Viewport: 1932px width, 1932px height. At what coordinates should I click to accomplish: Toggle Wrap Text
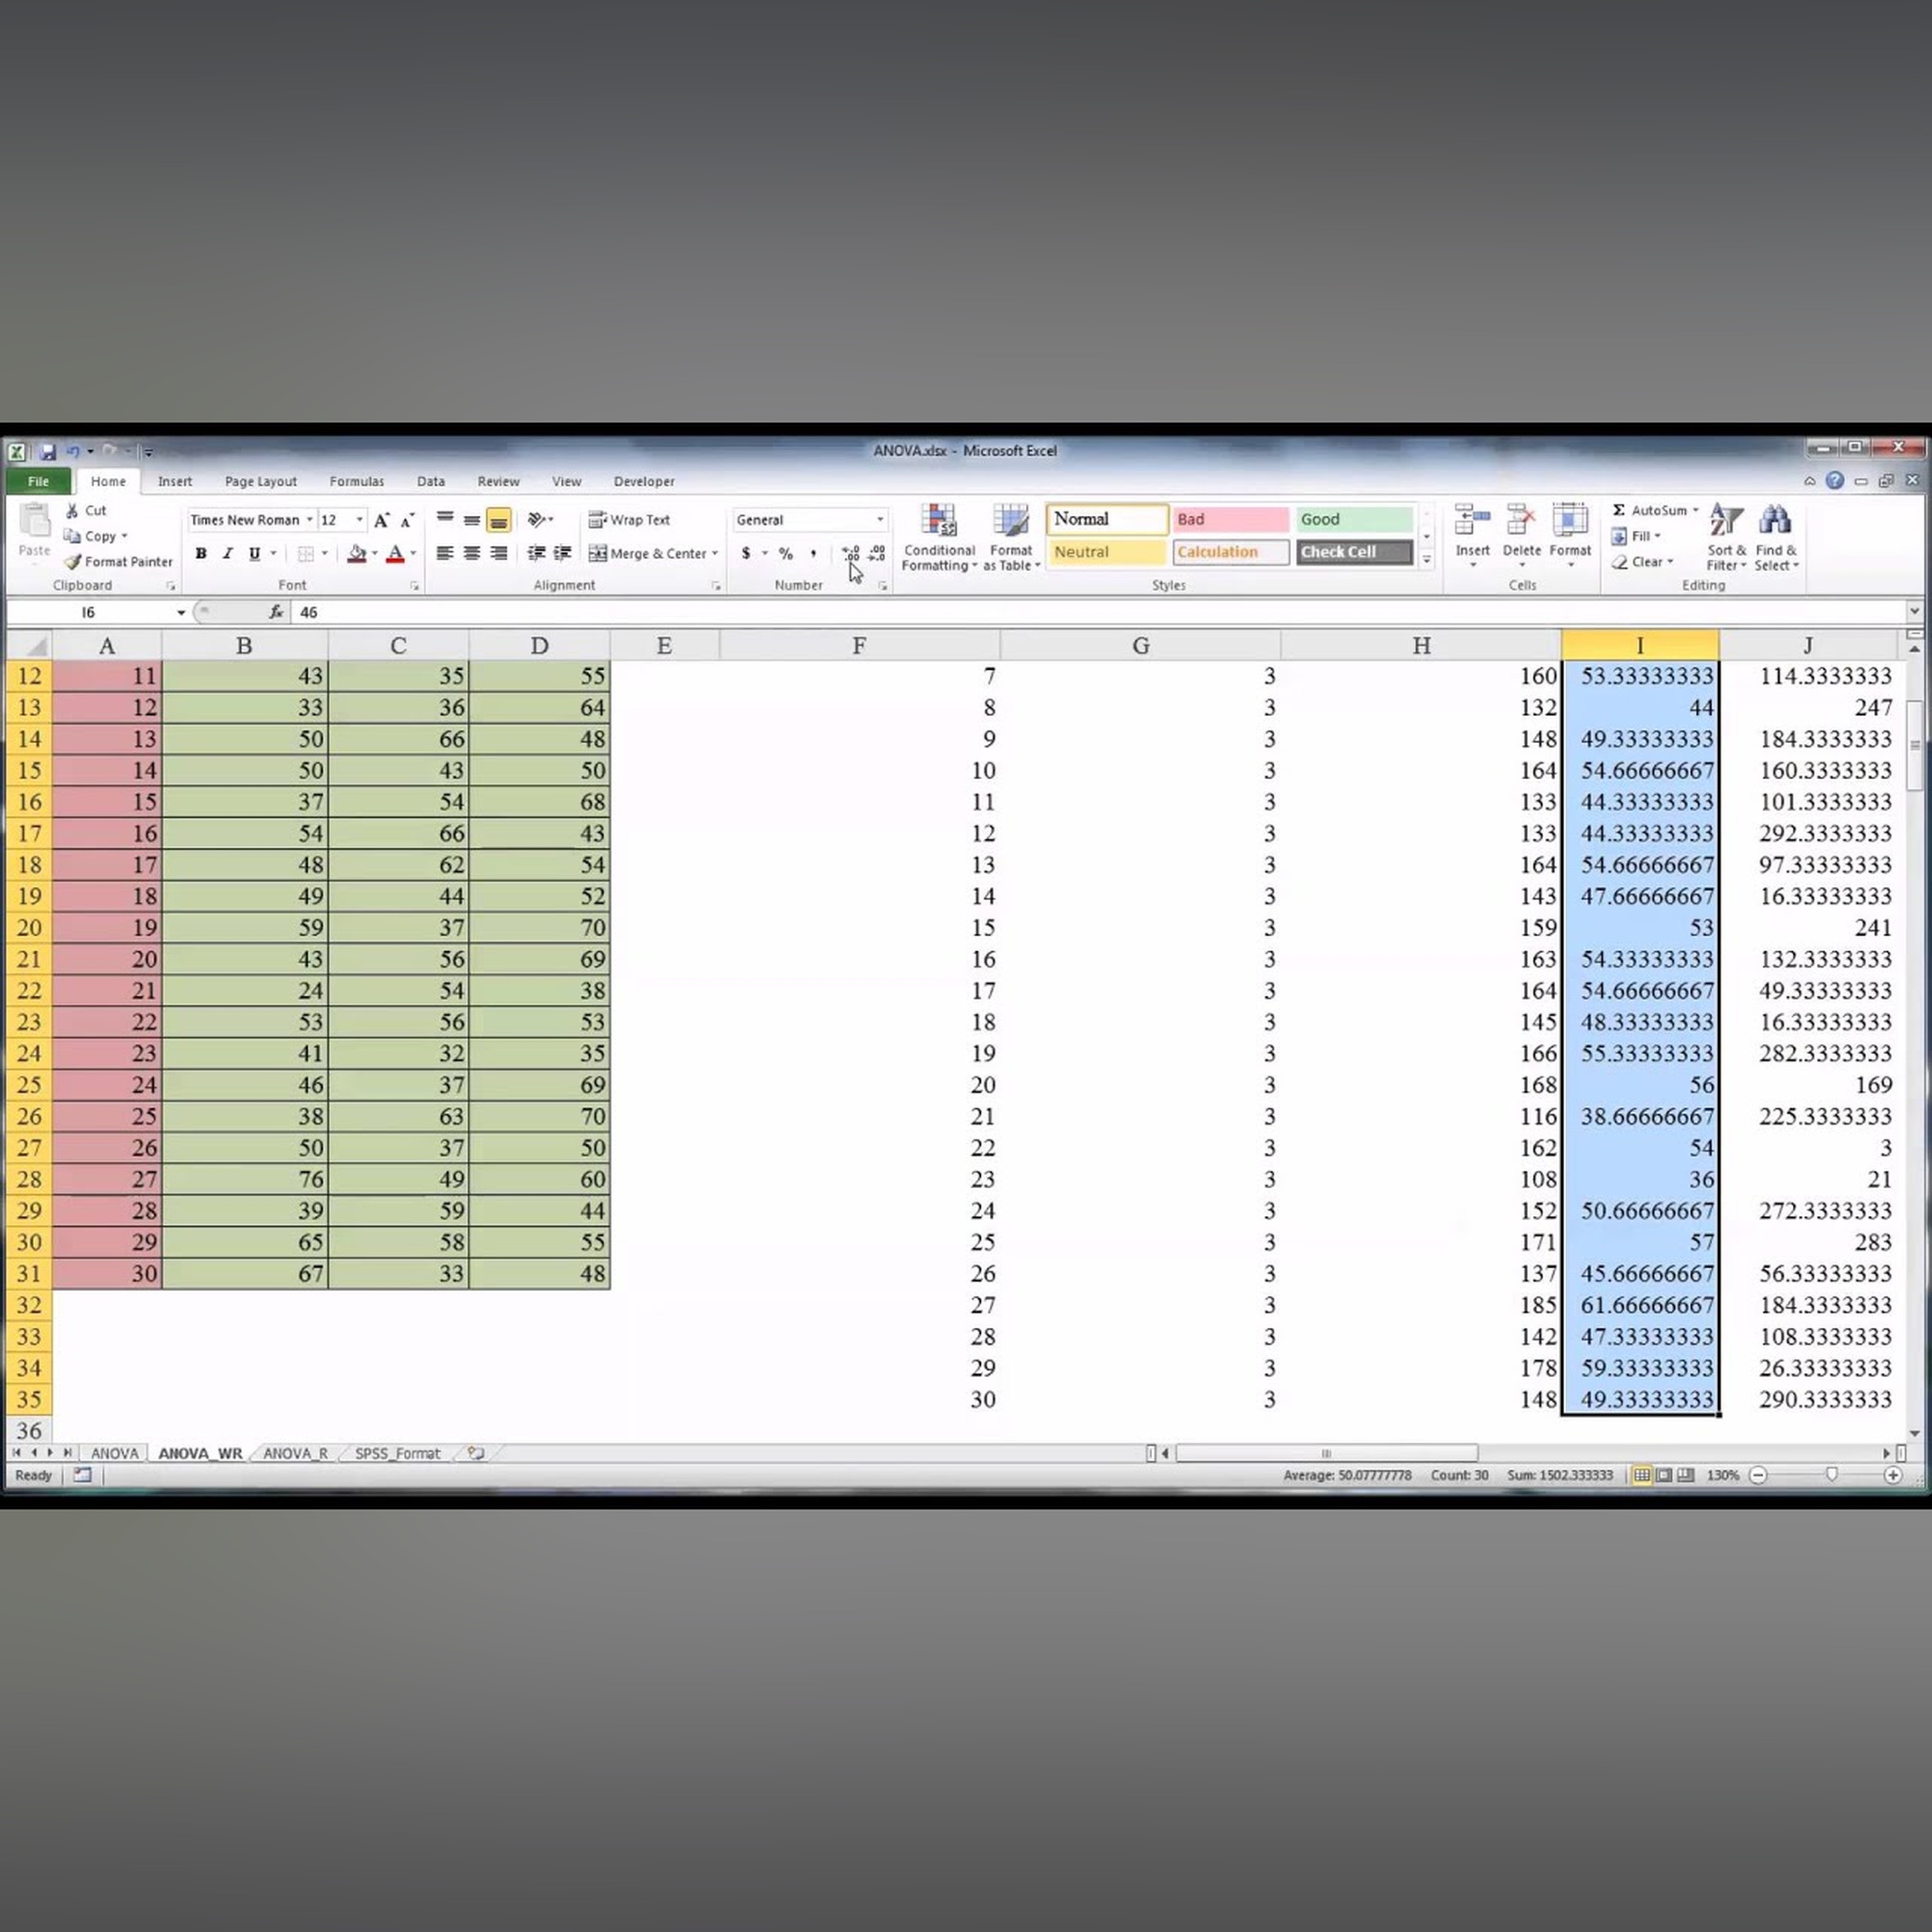point(629,520)
